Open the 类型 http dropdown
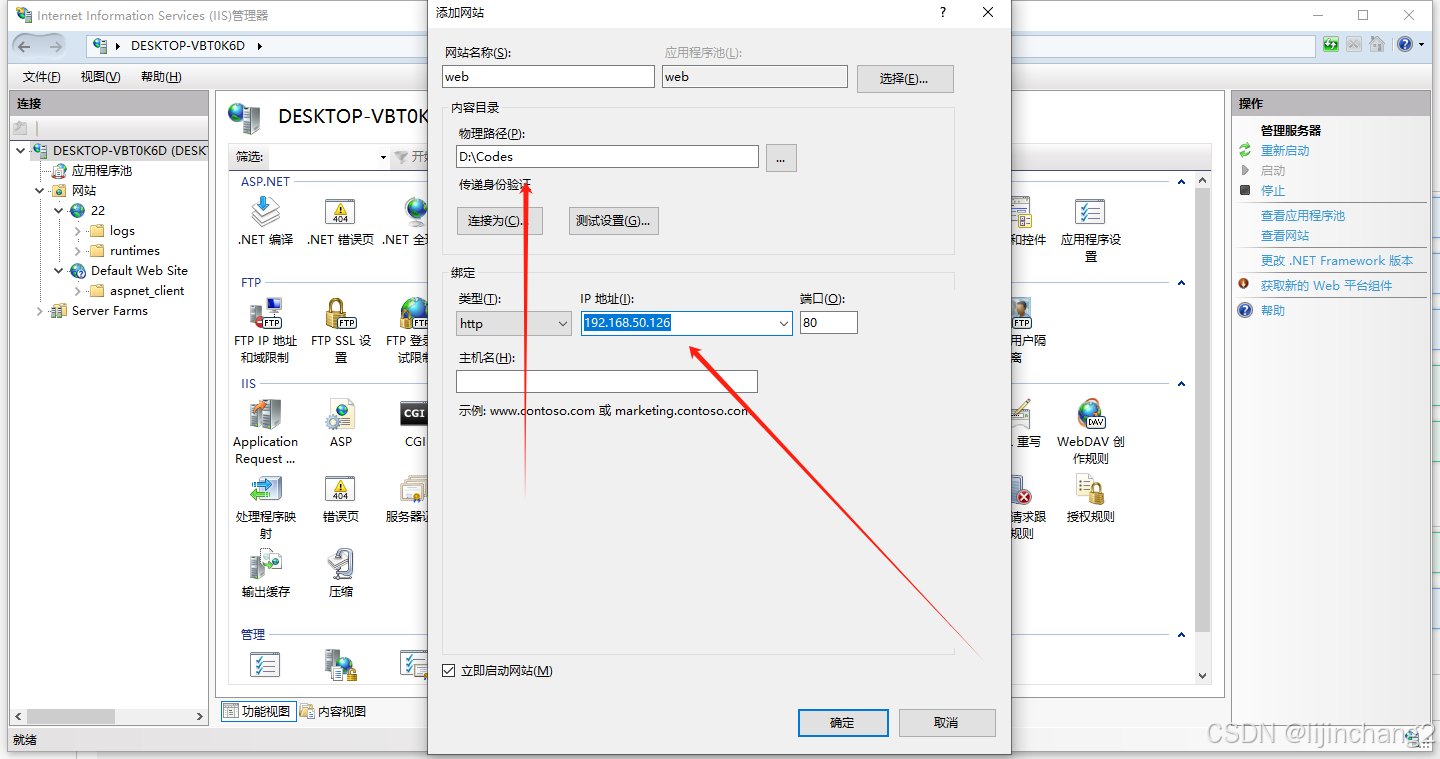This screenshot has height=759, width=1440. coord(514,323)
